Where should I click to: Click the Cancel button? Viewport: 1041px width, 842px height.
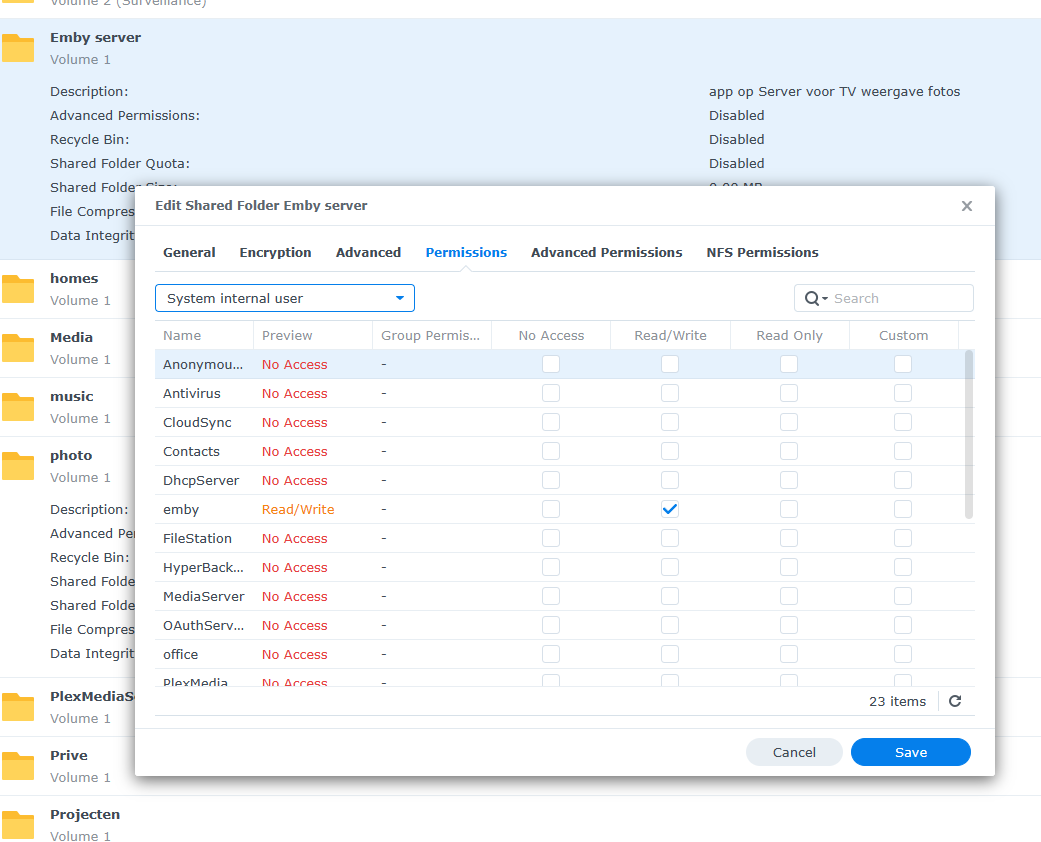[794, 752]
